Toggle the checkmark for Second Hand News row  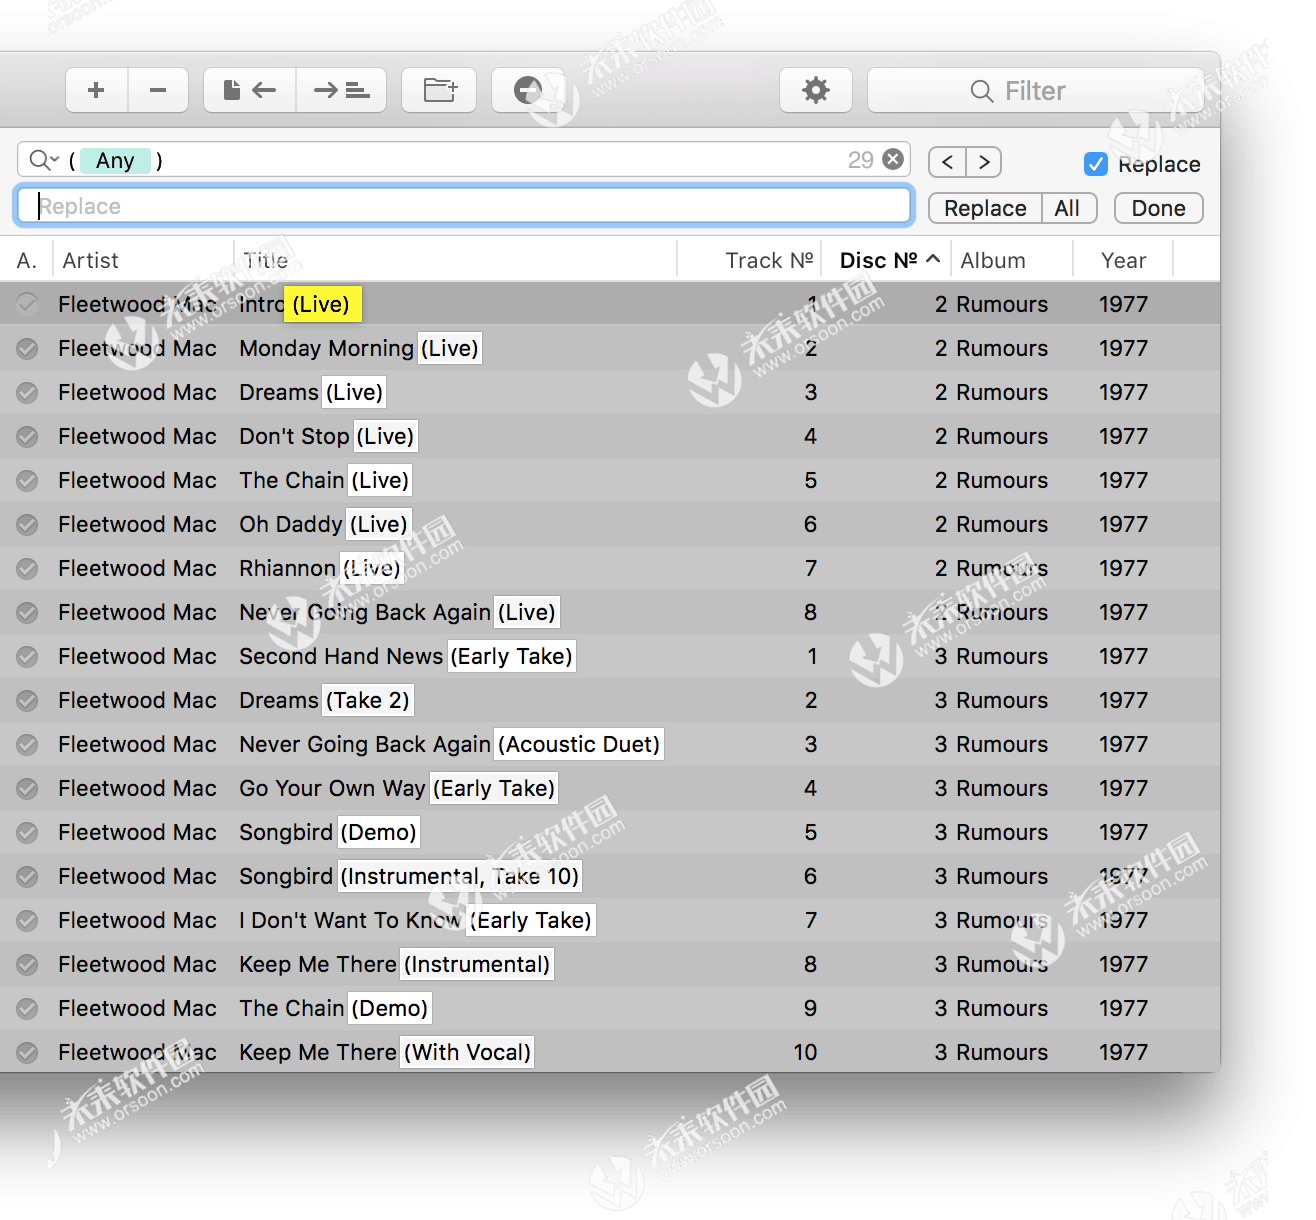click(27, 656)
